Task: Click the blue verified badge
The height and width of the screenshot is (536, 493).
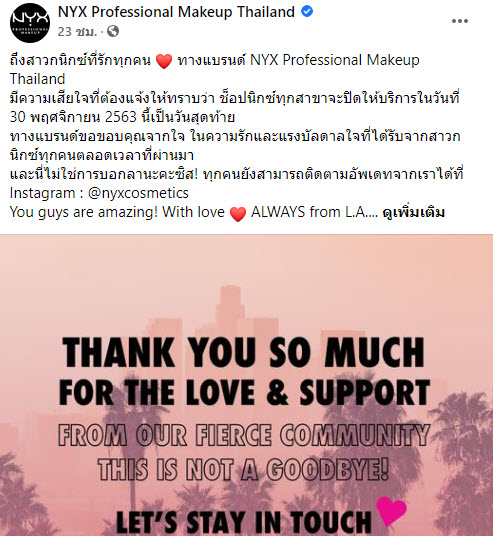Action: click(307, 12)
